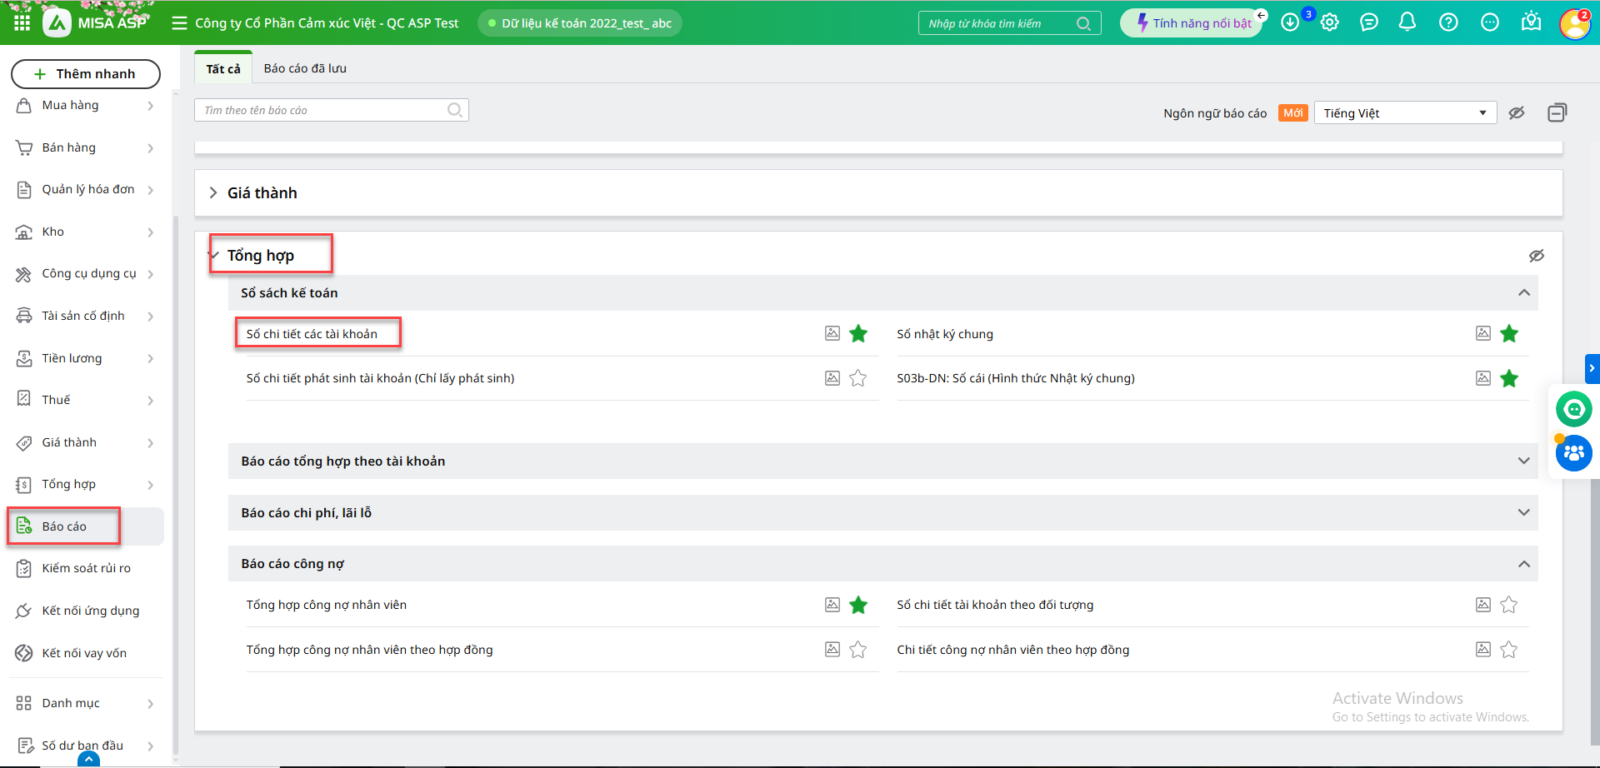The height and width of the screenshot is (768, 1600).
Task: Click the help question mark icon
Action: point(1448,22)
